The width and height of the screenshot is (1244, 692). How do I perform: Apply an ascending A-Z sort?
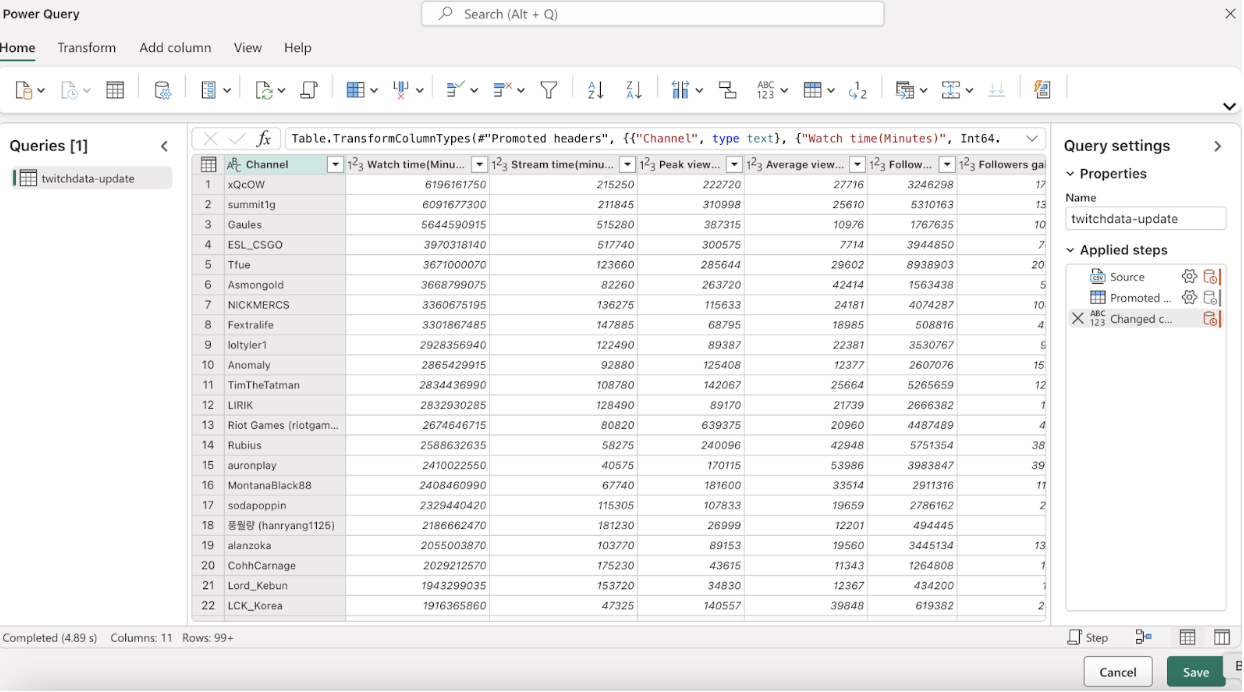tap(595, 90)
